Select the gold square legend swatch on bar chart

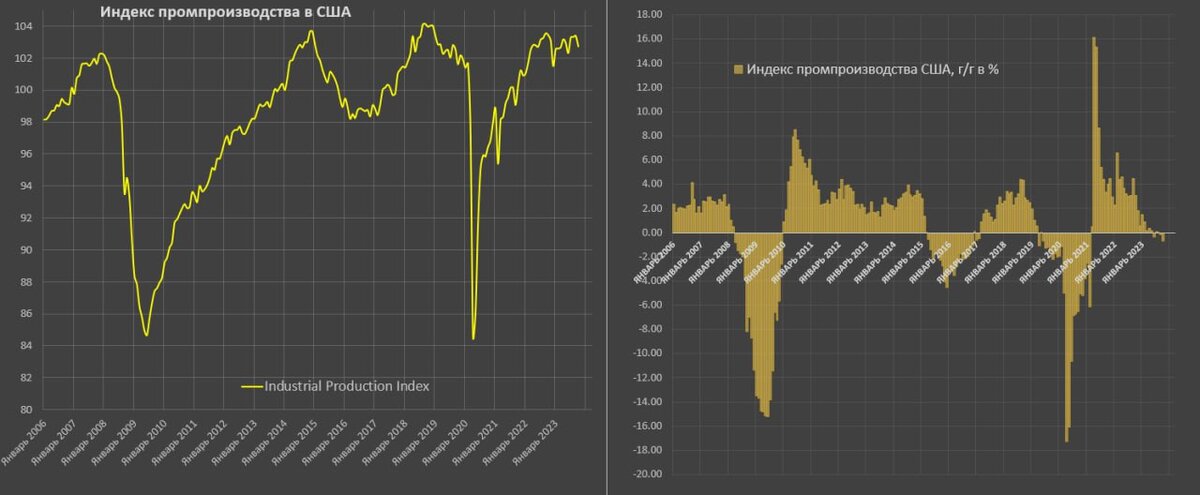tap(739, 69)
